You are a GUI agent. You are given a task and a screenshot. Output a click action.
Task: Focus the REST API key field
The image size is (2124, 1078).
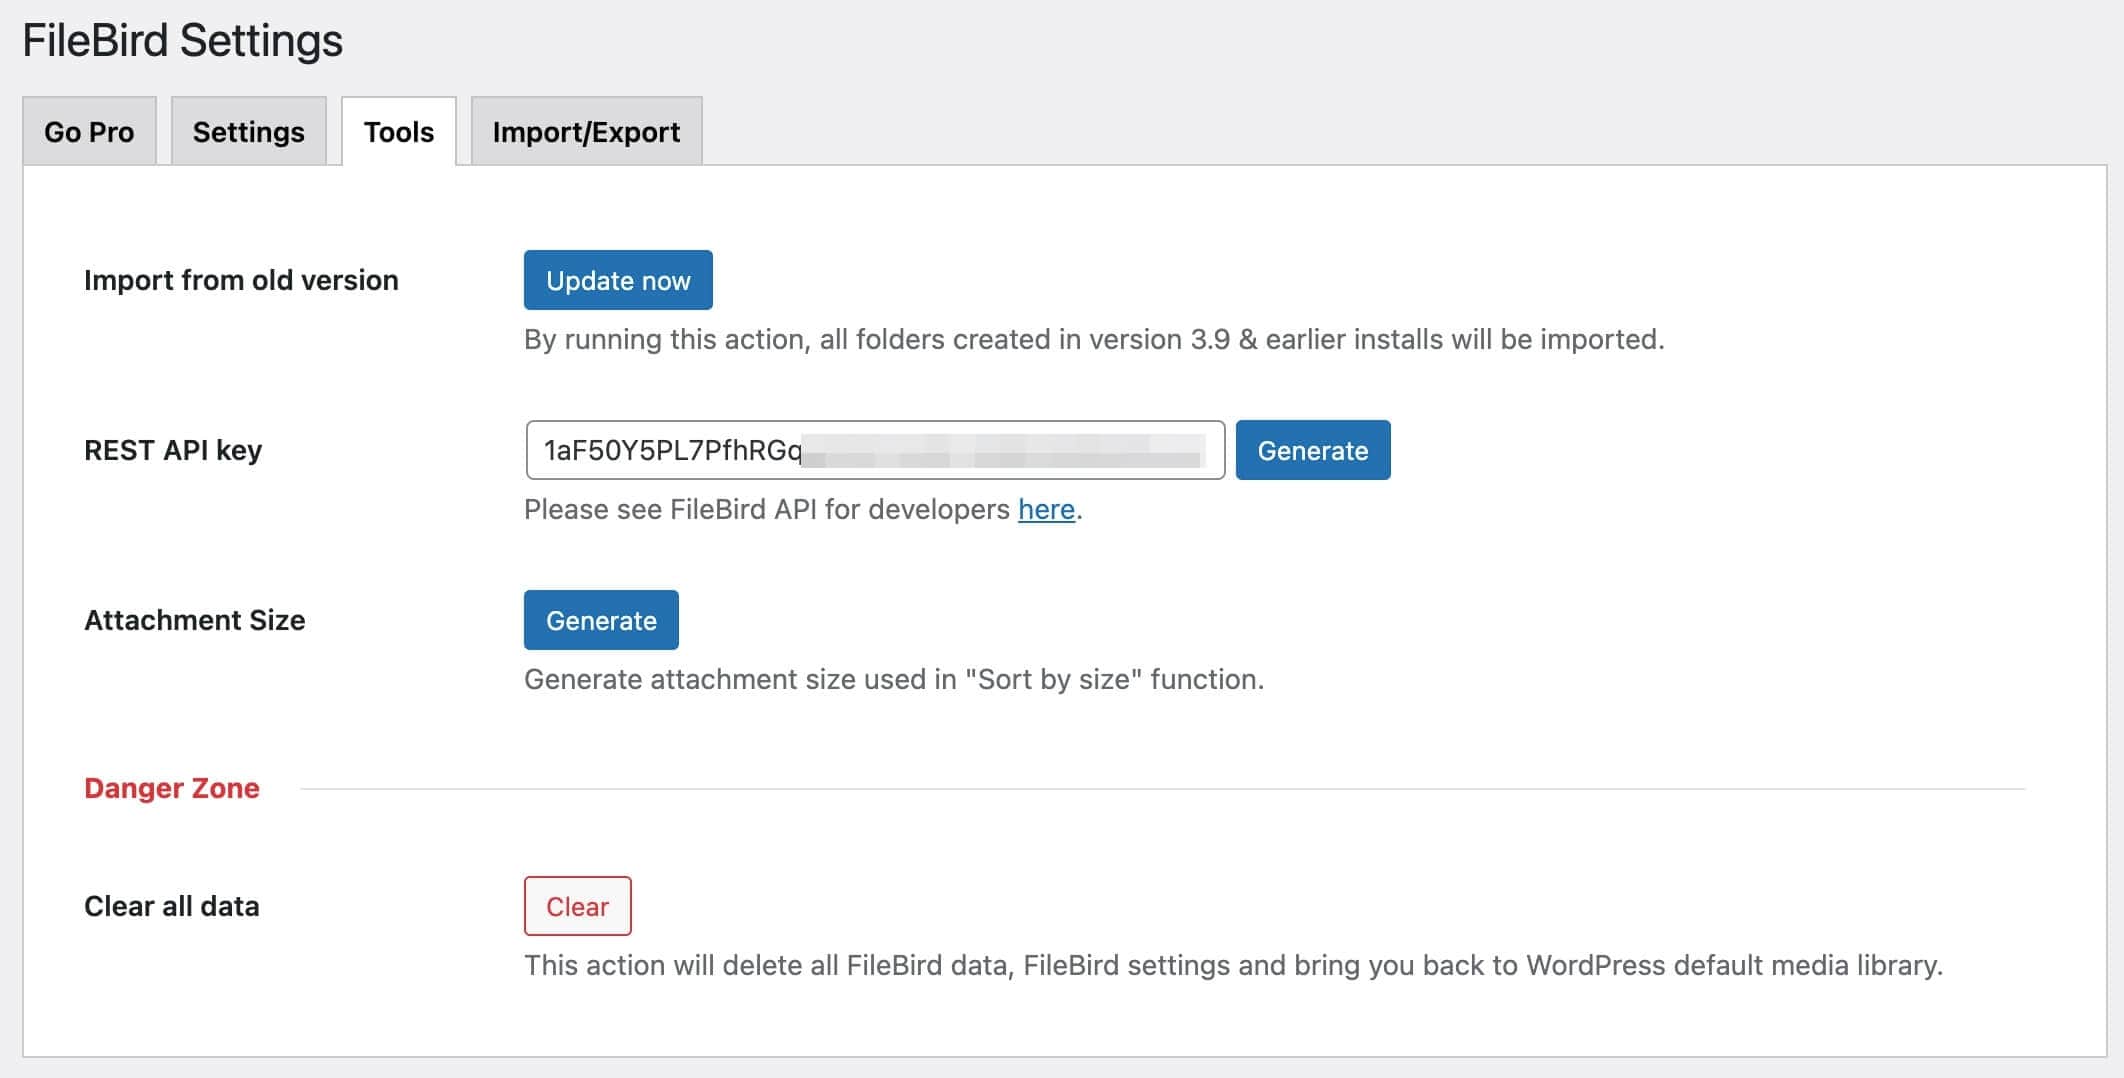click(x=875, y=450)
